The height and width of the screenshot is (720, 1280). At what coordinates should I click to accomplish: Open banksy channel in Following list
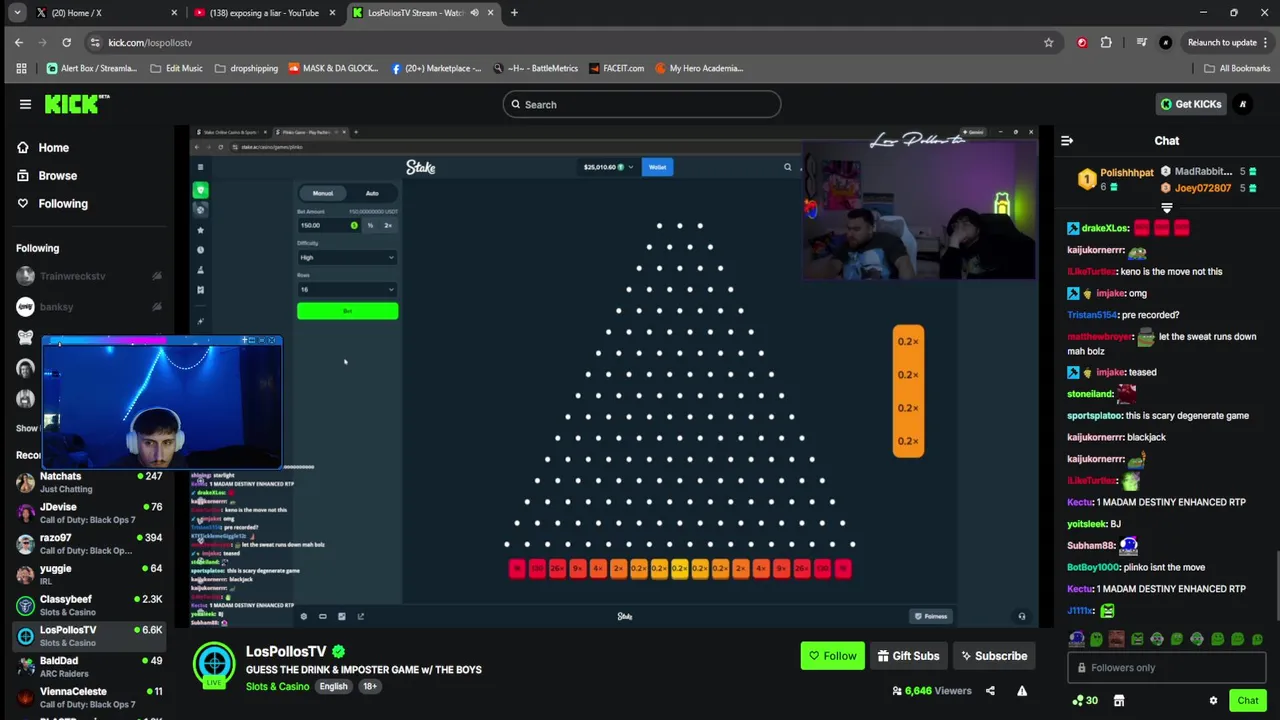pyautogui.click(x=88, y=307)
